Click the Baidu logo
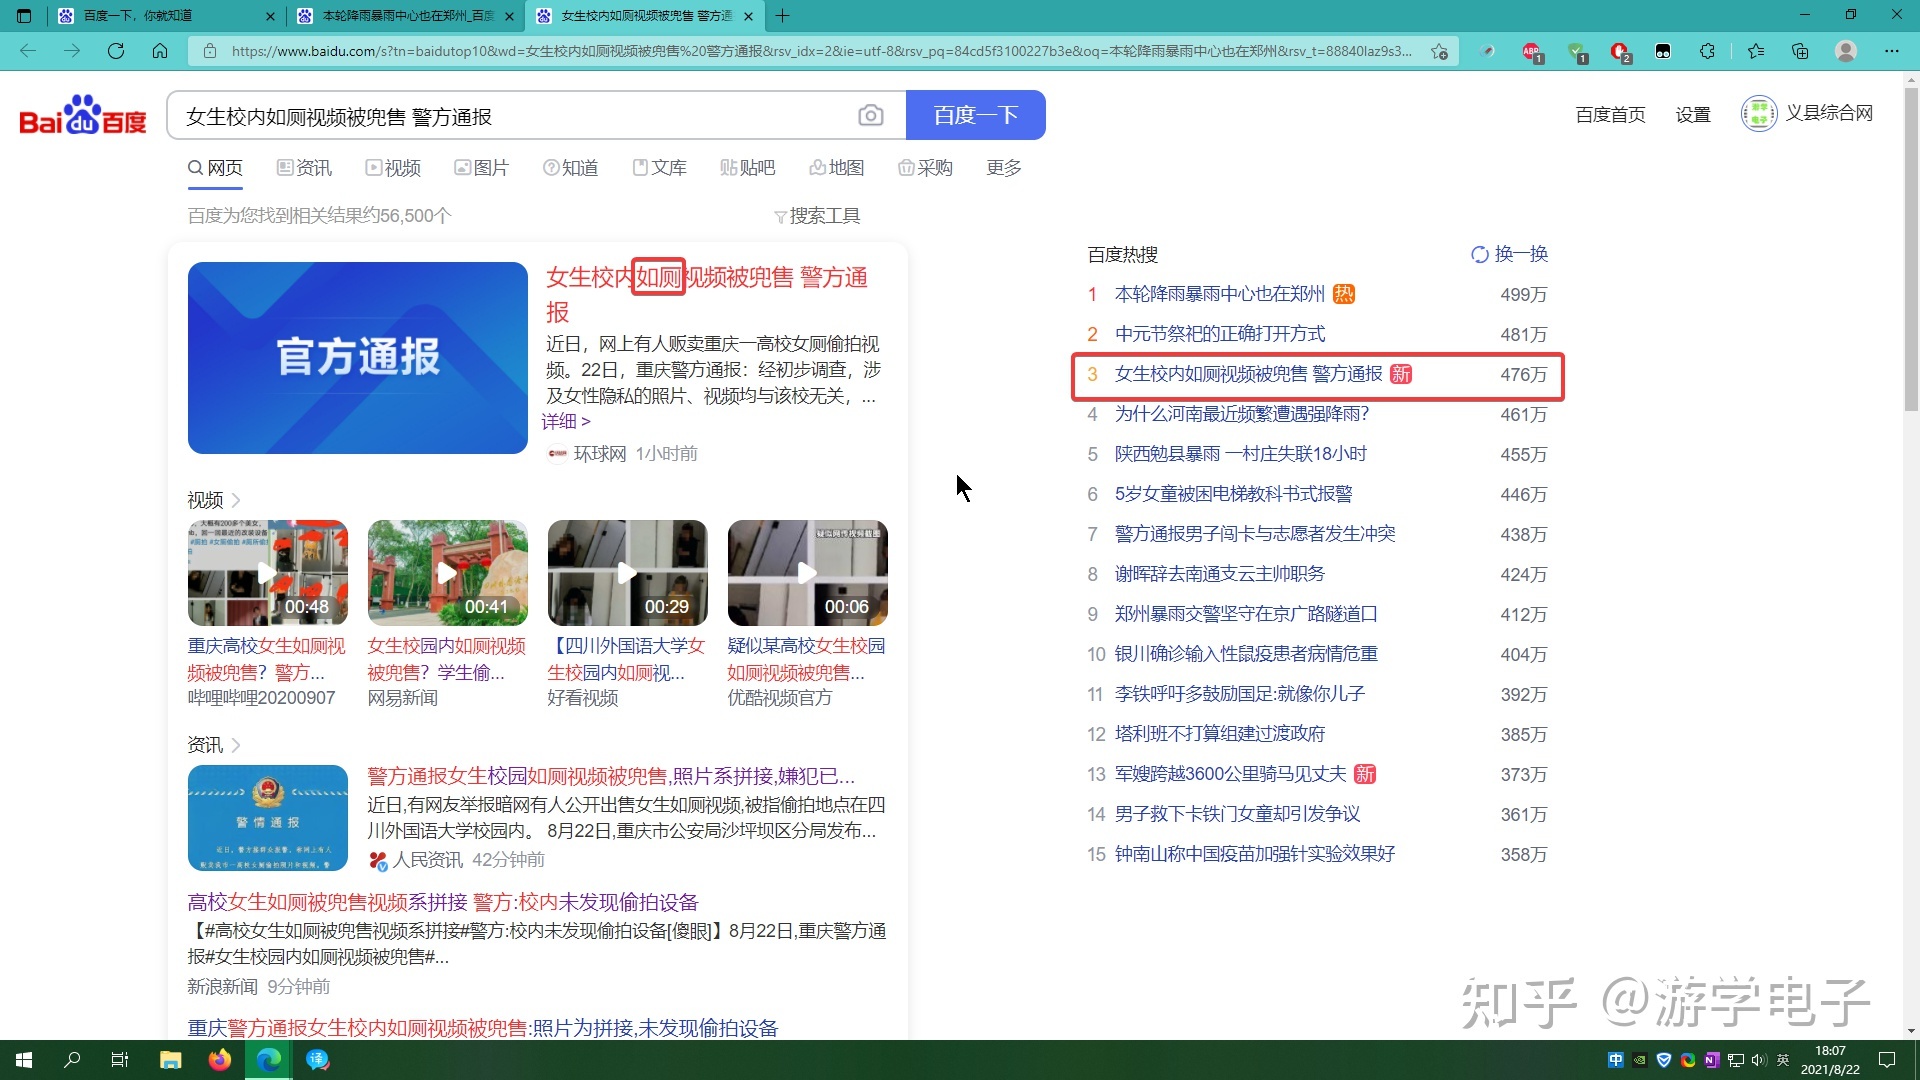Viewport: 1920px width, 1080px height. (83, 116)
